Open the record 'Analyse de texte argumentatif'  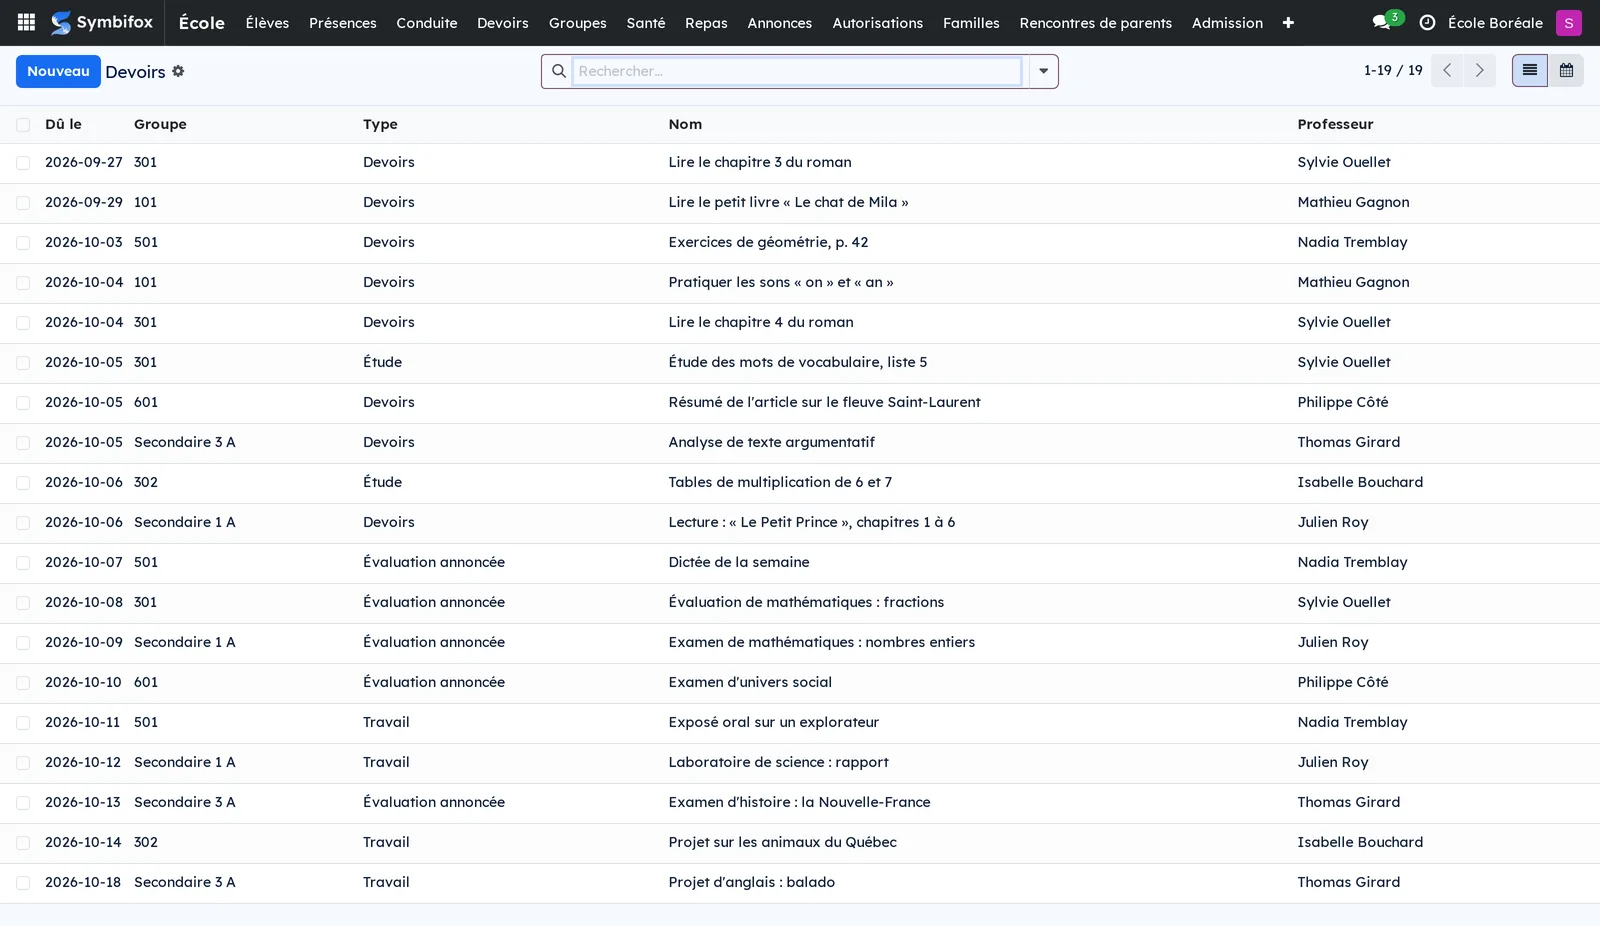point(771,442)
